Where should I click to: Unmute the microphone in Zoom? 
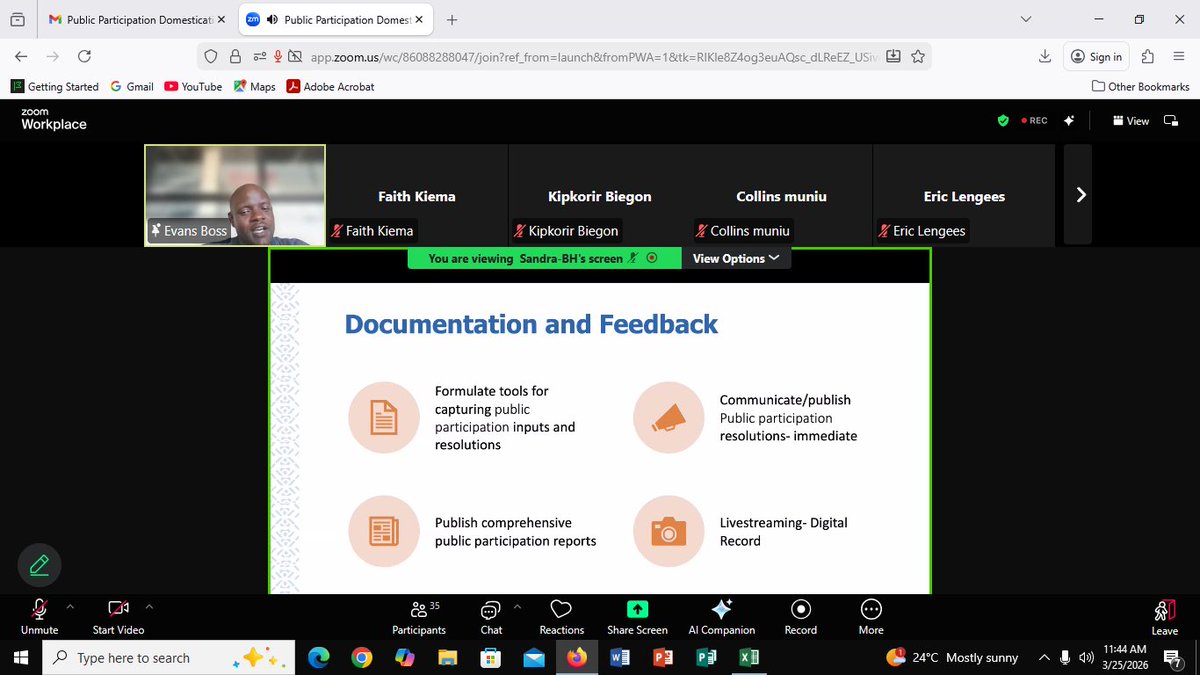[40, 616]
